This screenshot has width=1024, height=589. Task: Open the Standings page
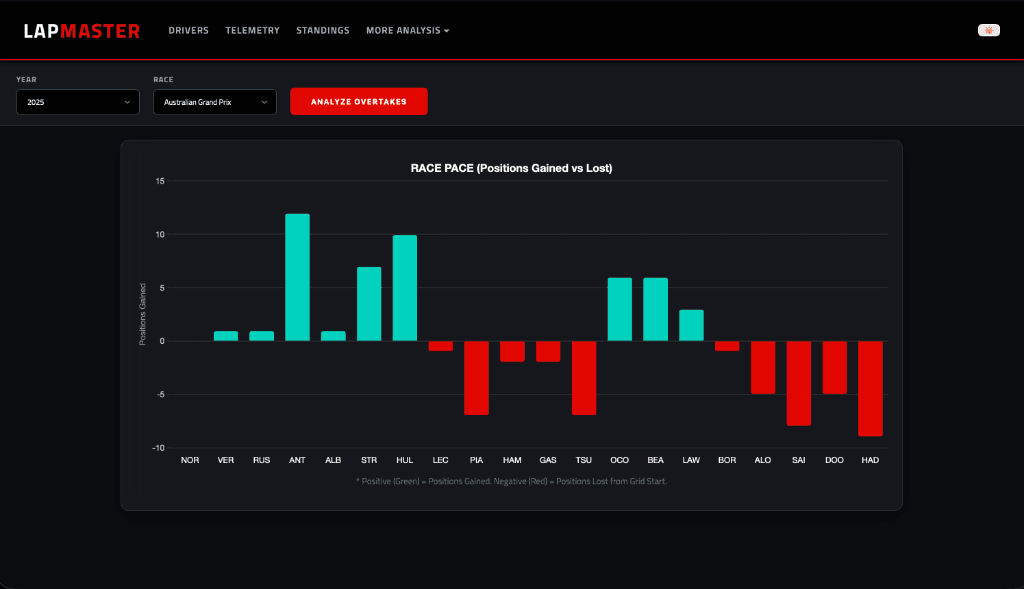click(x=323, y=31)
